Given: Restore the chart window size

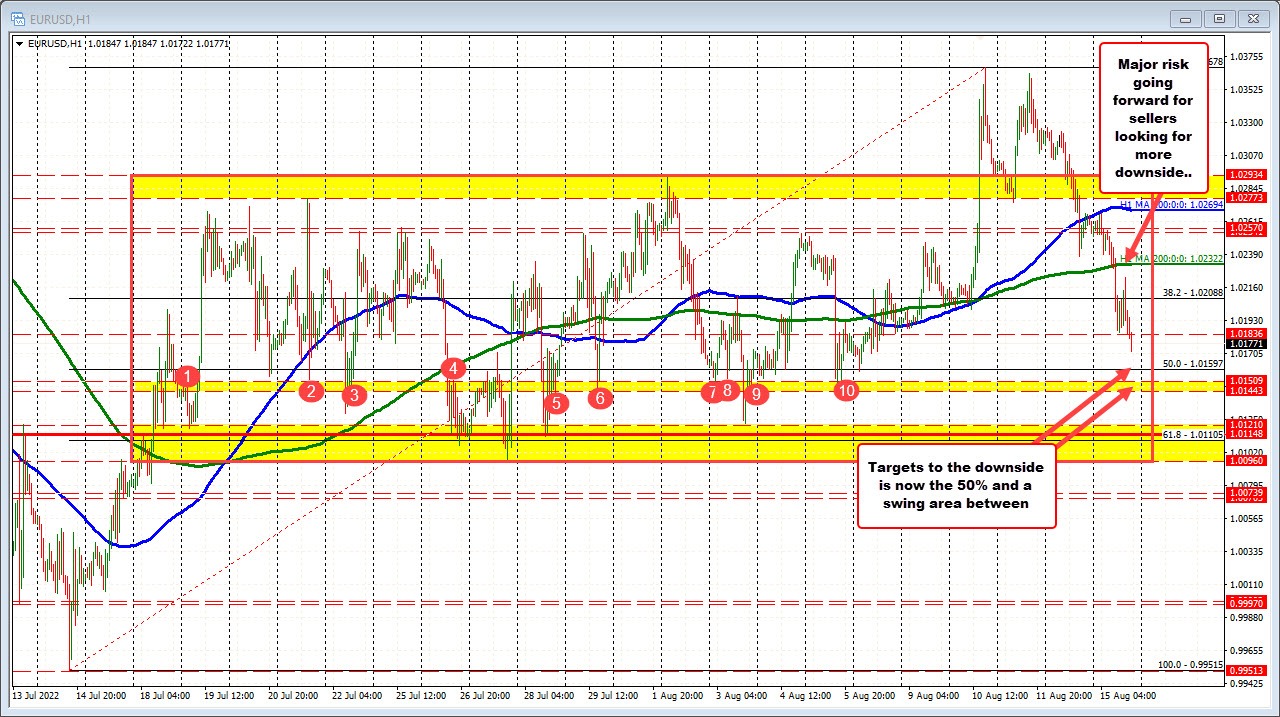Looking at the screenshot, I should click(x=1219, y=18).
